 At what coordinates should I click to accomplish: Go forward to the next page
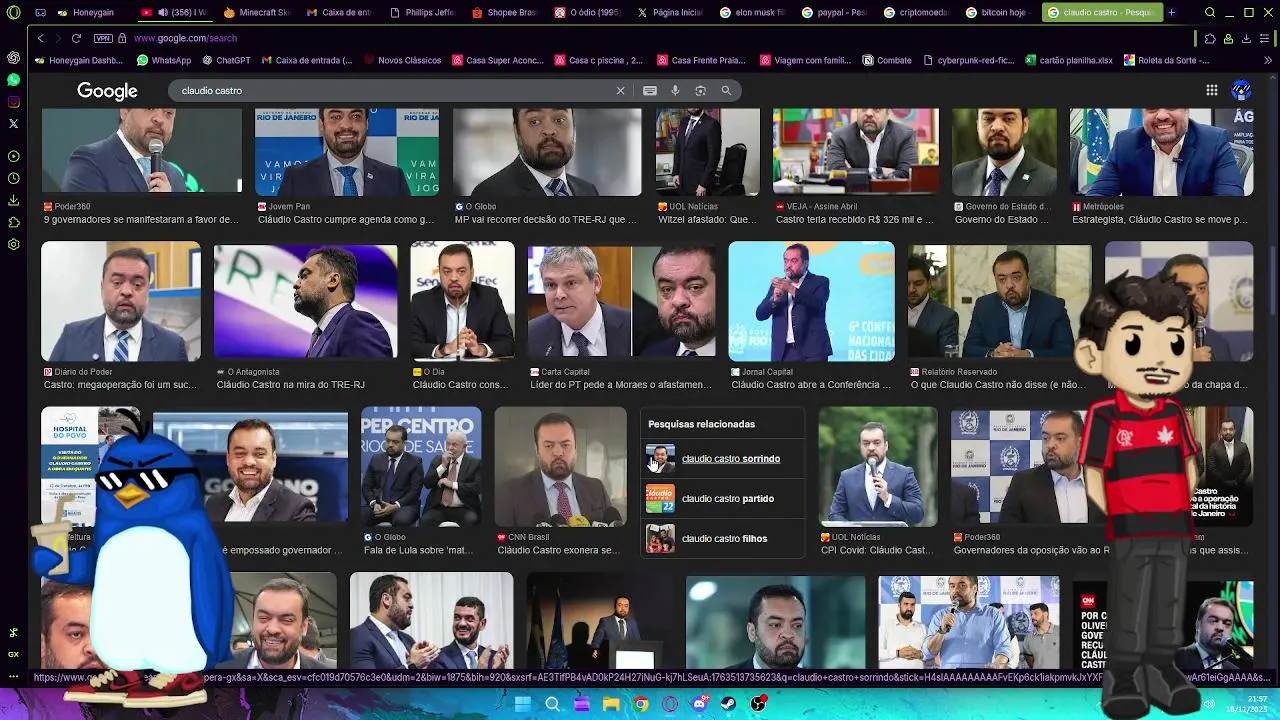point(58,38)
